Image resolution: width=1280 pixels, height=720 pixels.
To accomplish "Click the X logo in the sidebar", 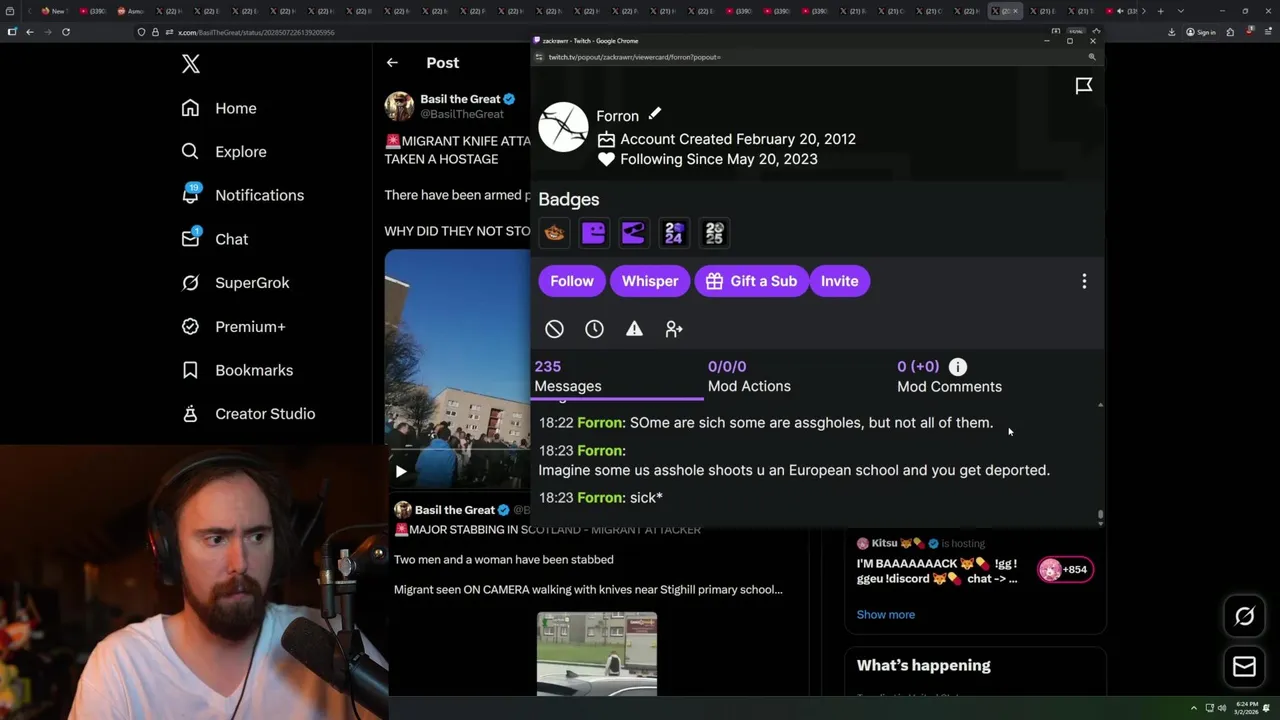I will 190,64.
